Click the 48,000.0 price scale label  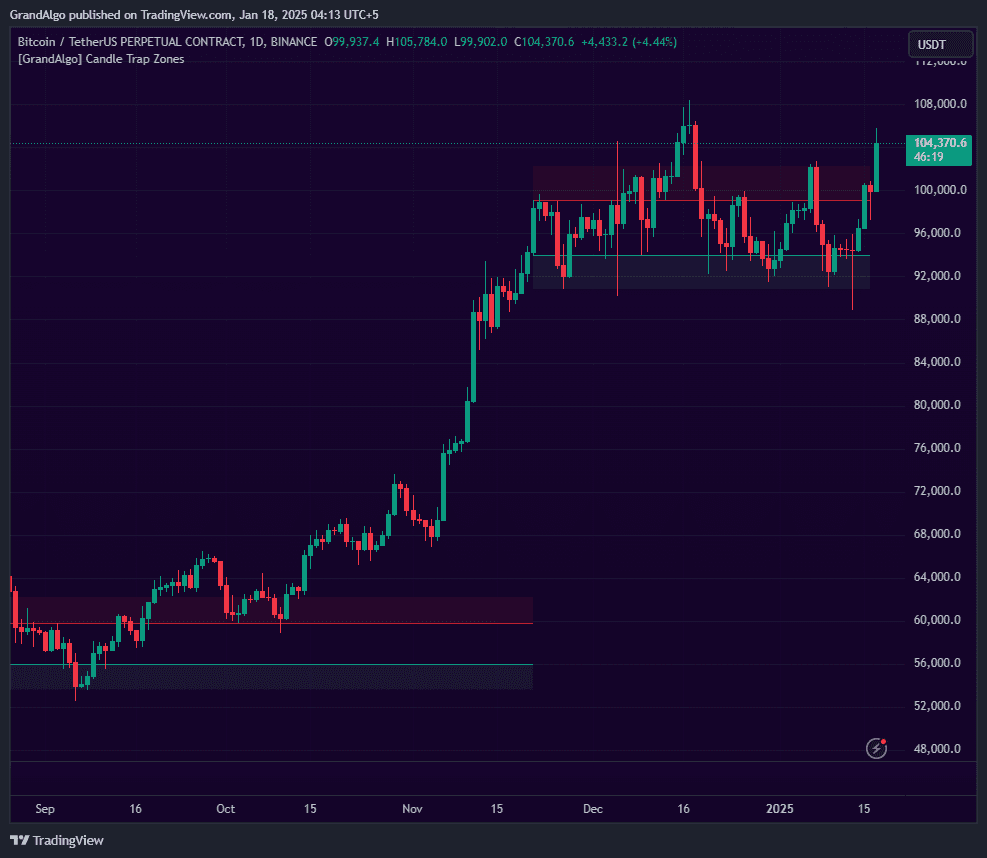[936, 748]
